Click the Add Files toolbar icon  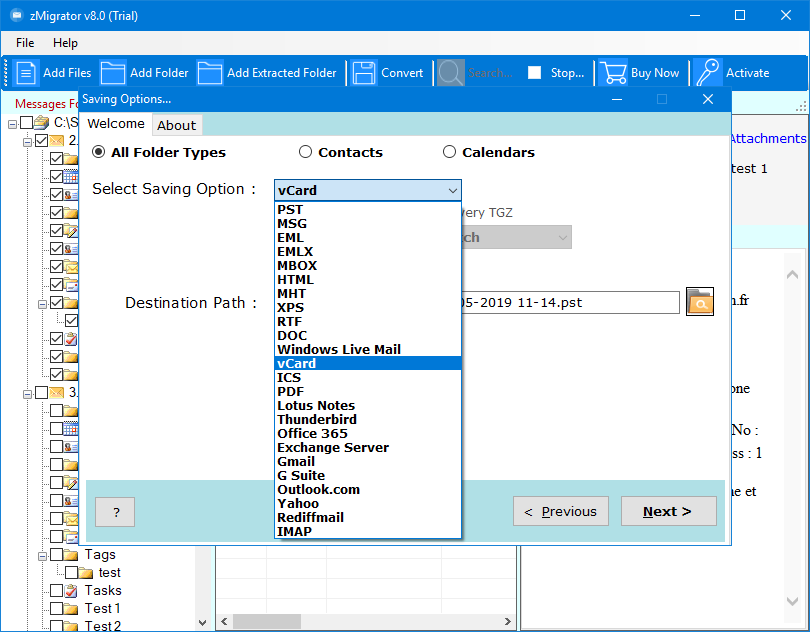[27, 73]
